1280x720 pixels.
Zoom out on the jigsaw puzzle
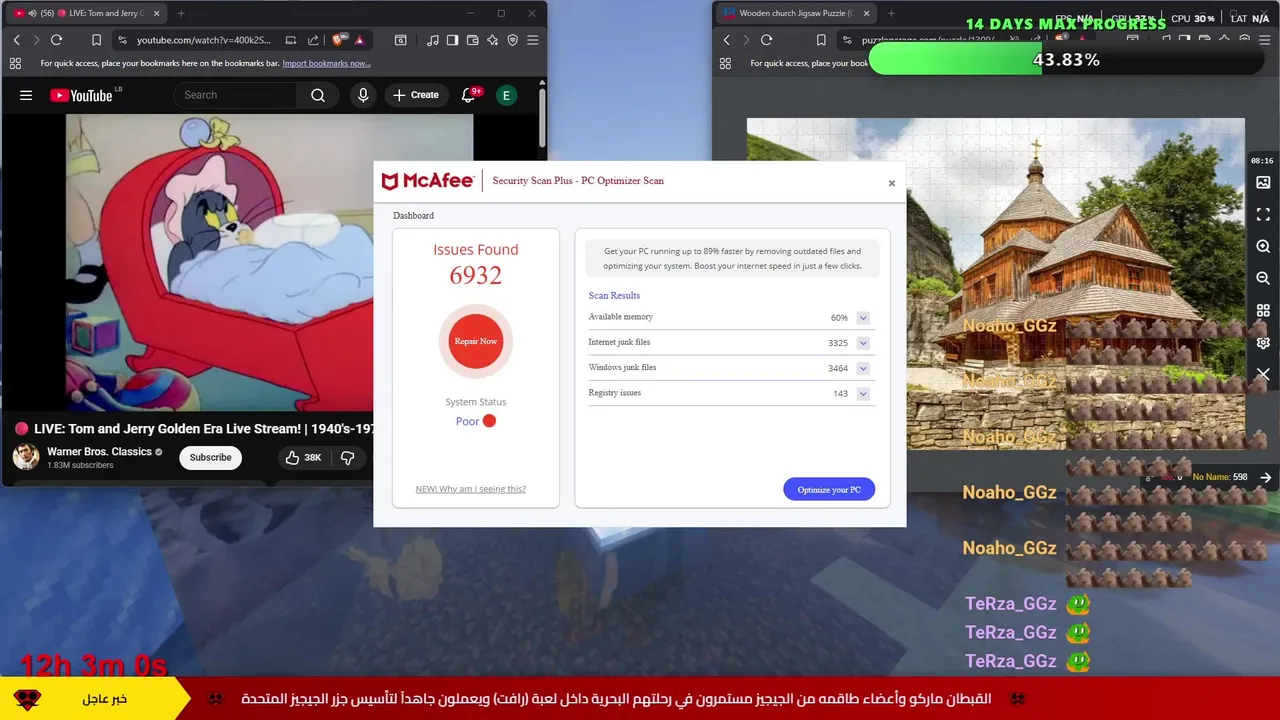[x=1263, y=278]
